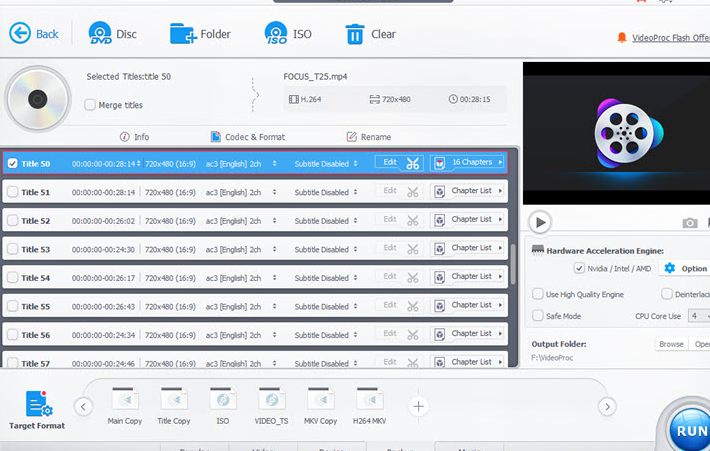
Task: Go back using the Back arrow icon
Action: (x=20, y=33)
